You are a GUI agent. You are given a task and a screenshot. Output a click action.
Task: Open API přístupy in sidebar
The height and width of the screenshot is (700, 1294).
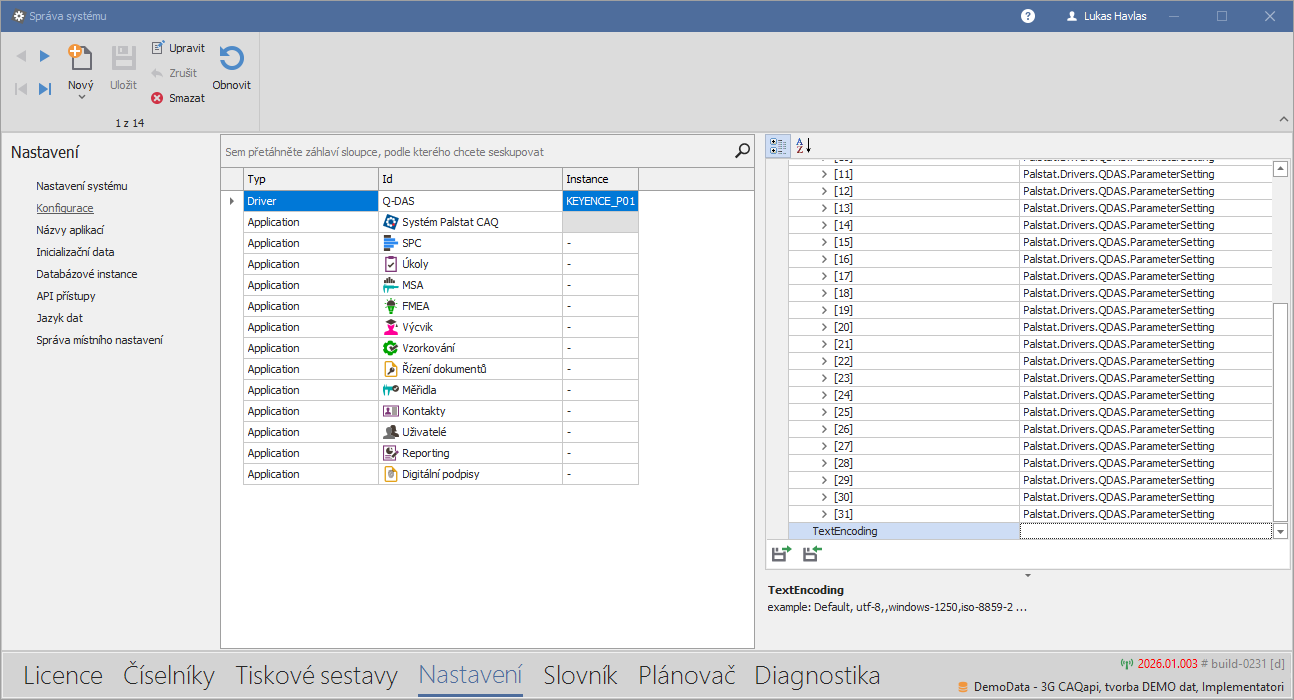[66, 296]
